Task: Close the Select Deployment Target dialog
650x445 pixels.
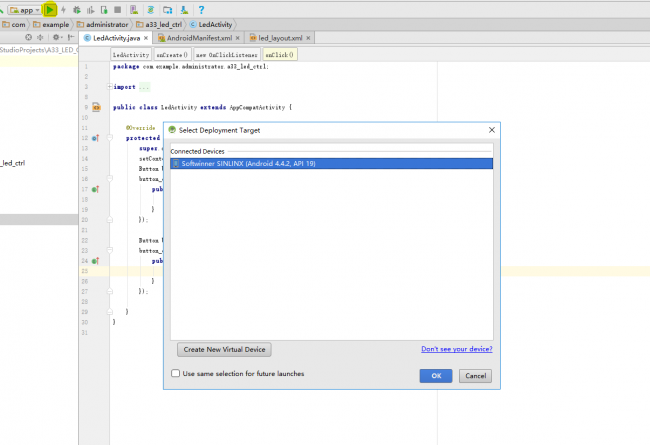Action: tap(492, 130)
